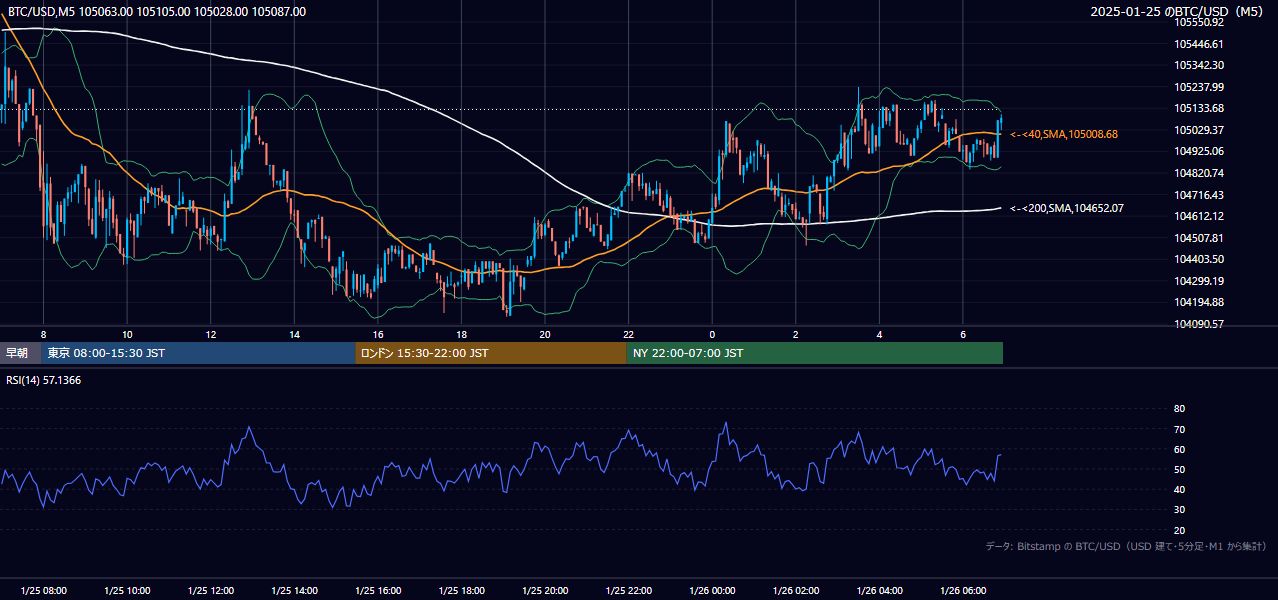Click time label 1/26 06:00
The height and width of the screenshot is (600, 1278).
coord(963,591)
